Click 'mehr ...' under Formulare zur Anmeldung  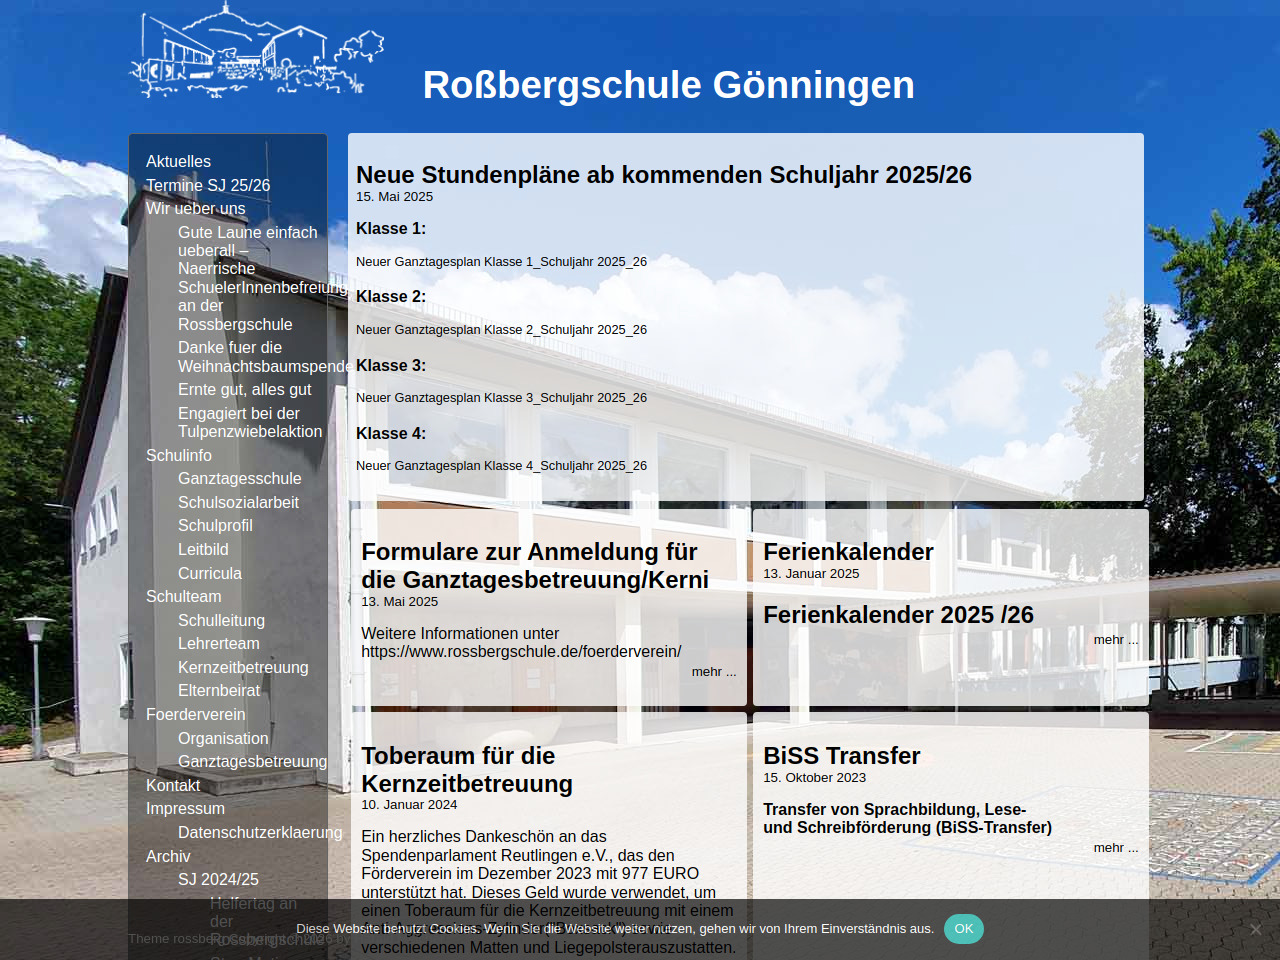point(713,672)
